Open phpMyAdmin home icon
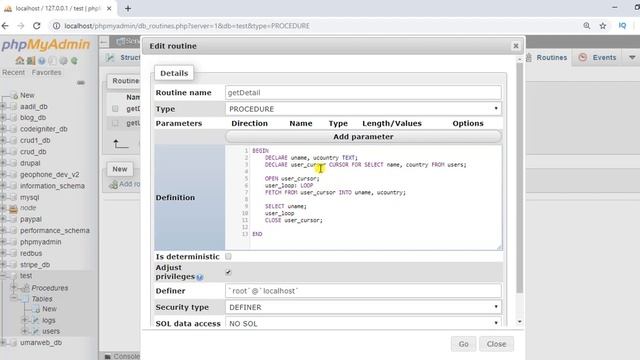This screenshot has height=360, width=640. (x=20, y=61)
